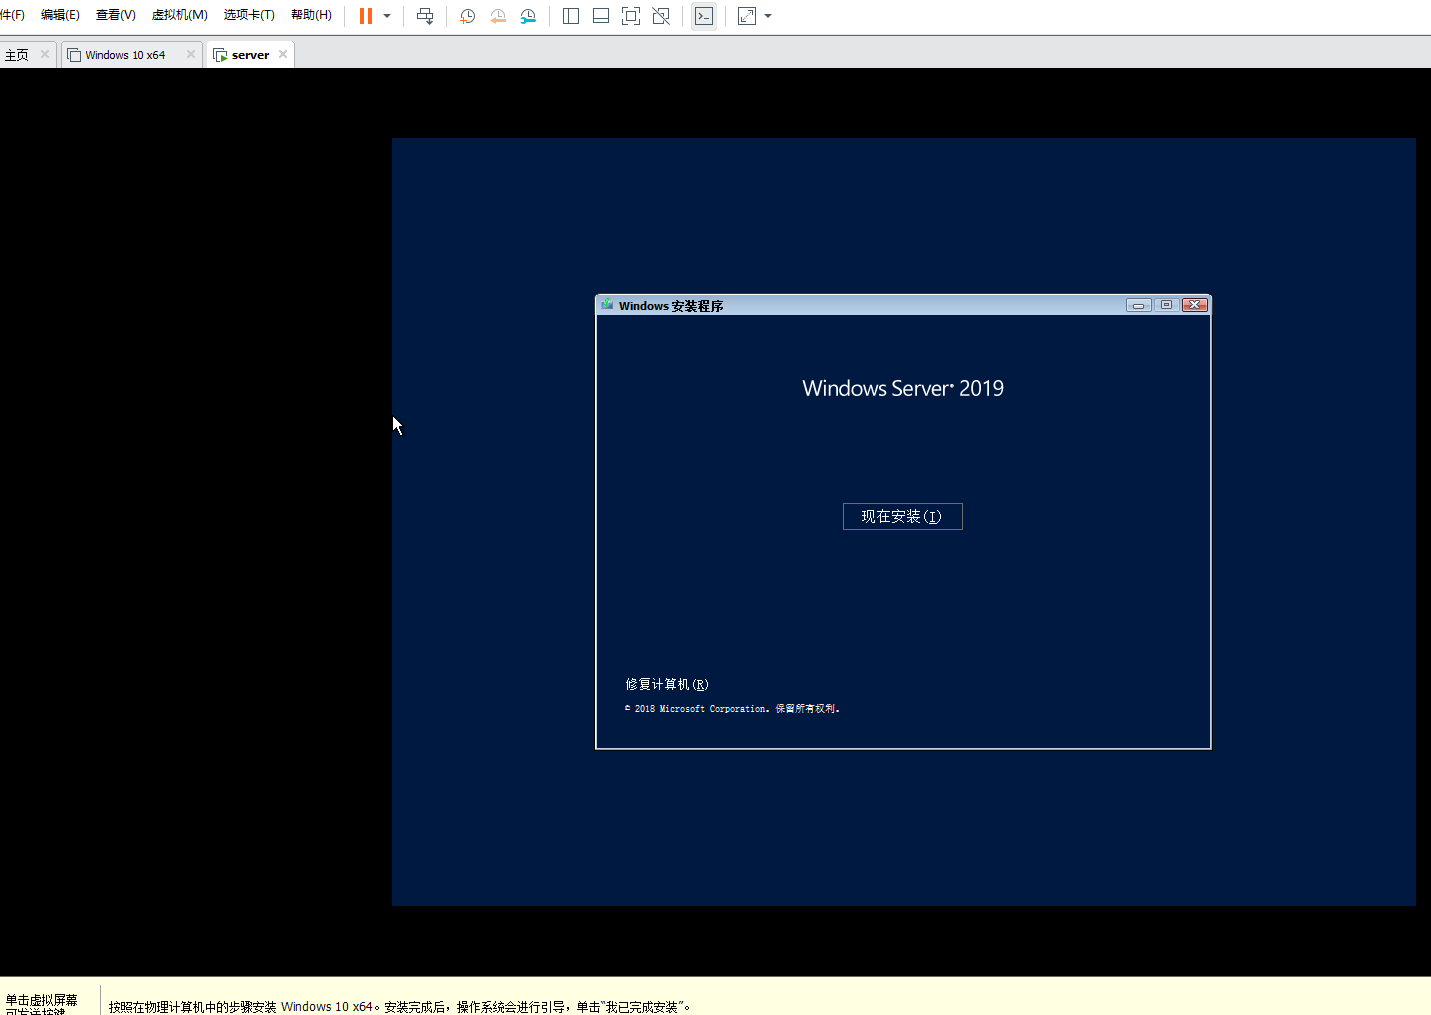Viewport: 1431px width, 1015px height.
Task: Suspend the virtual machine with the pause icon
Action: (364, 15)
